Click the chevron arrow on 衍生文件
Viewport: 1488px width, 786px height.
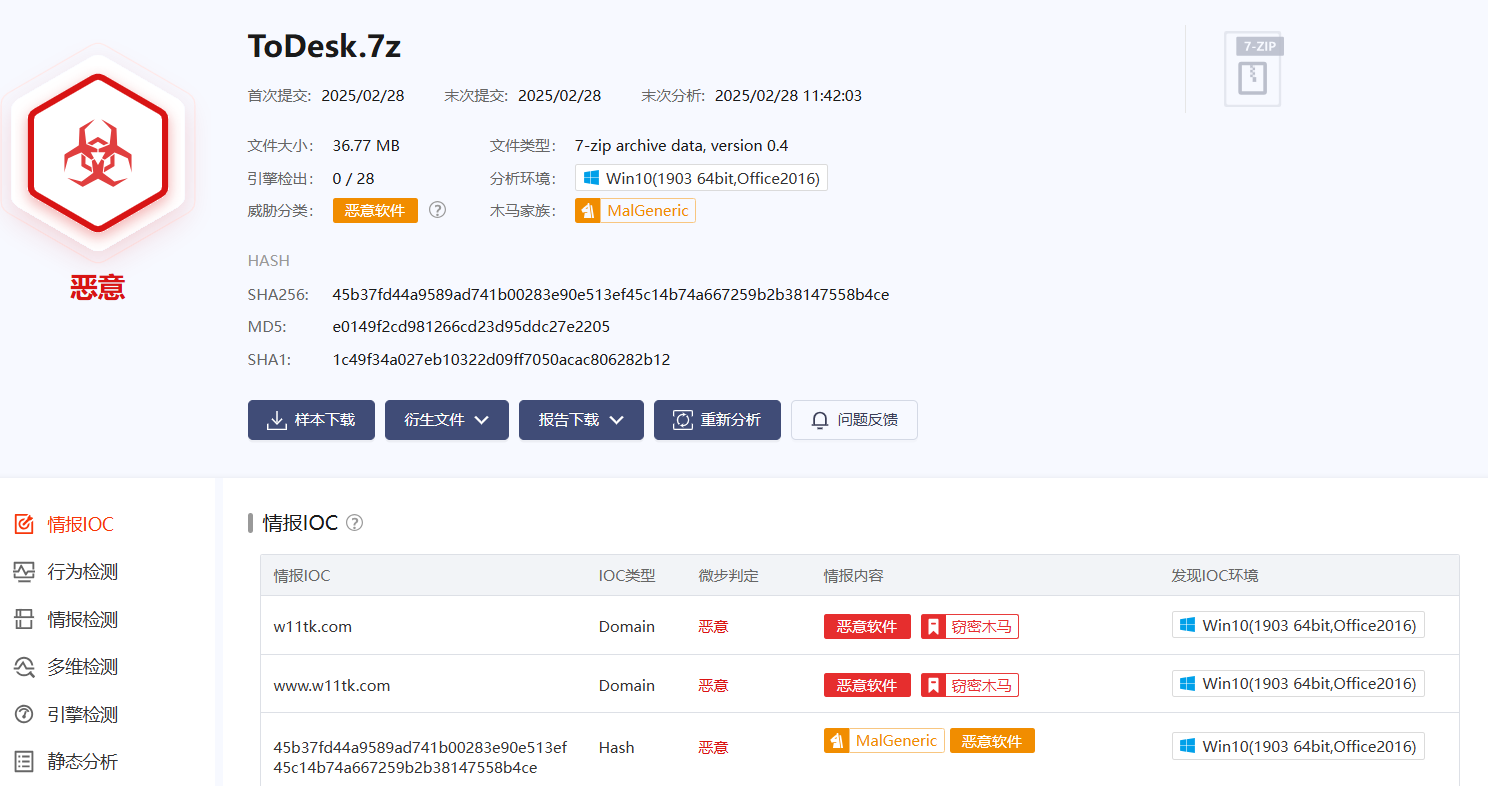tap(482, 420)
